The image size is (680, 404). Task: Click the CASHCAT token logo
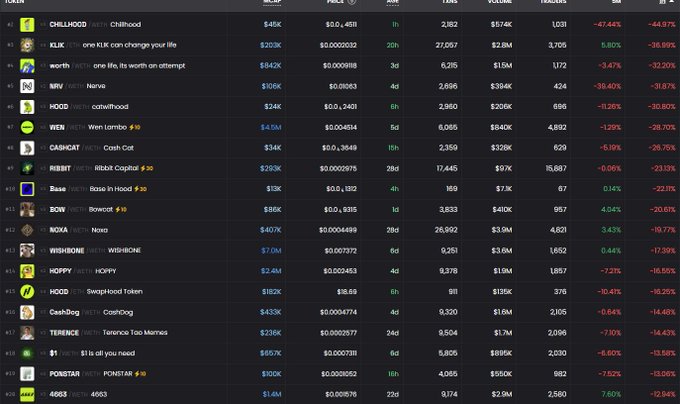[x=27, y=148]
